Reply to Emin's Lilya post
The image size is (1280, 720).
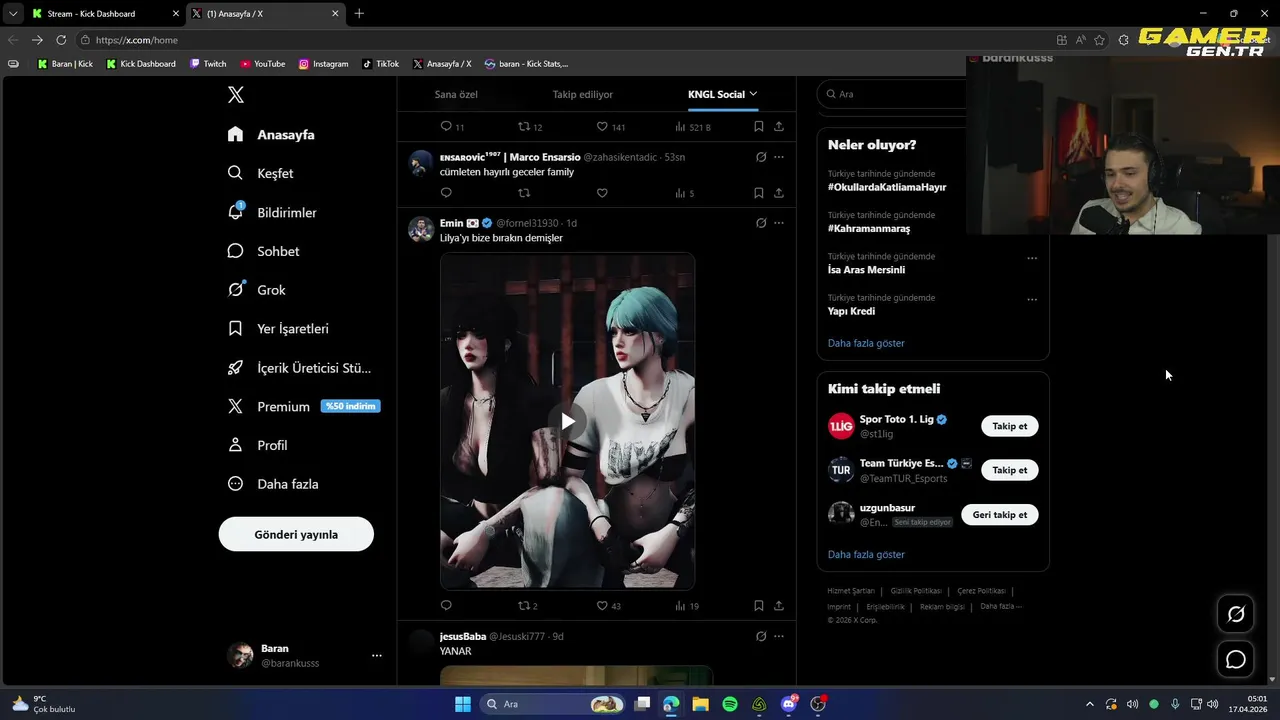446,606
